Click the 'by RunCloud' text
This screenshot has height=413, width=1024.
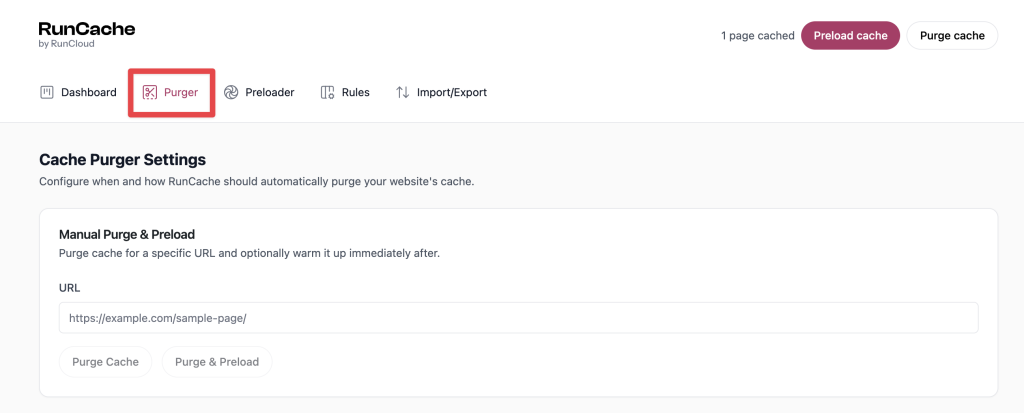pos(67,44)
